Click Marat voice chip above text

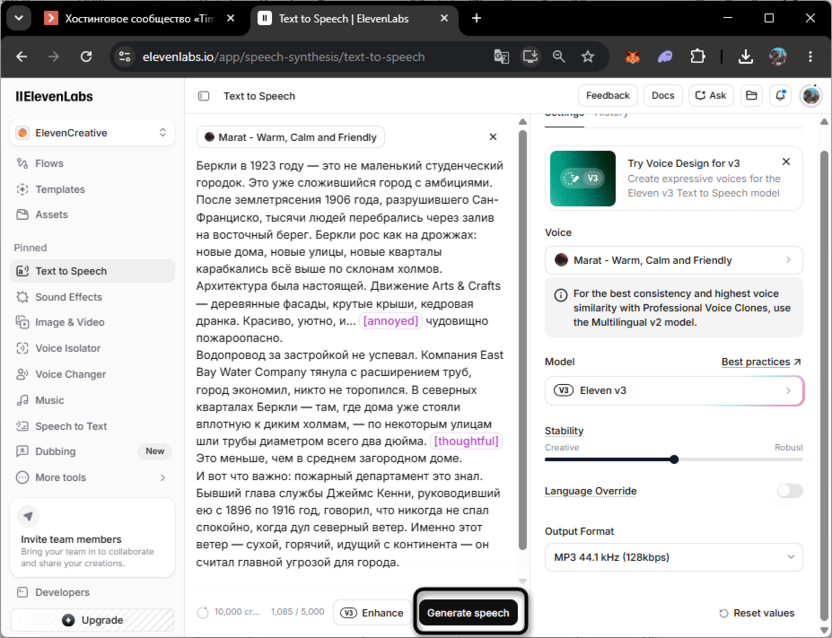pos(291,137)
